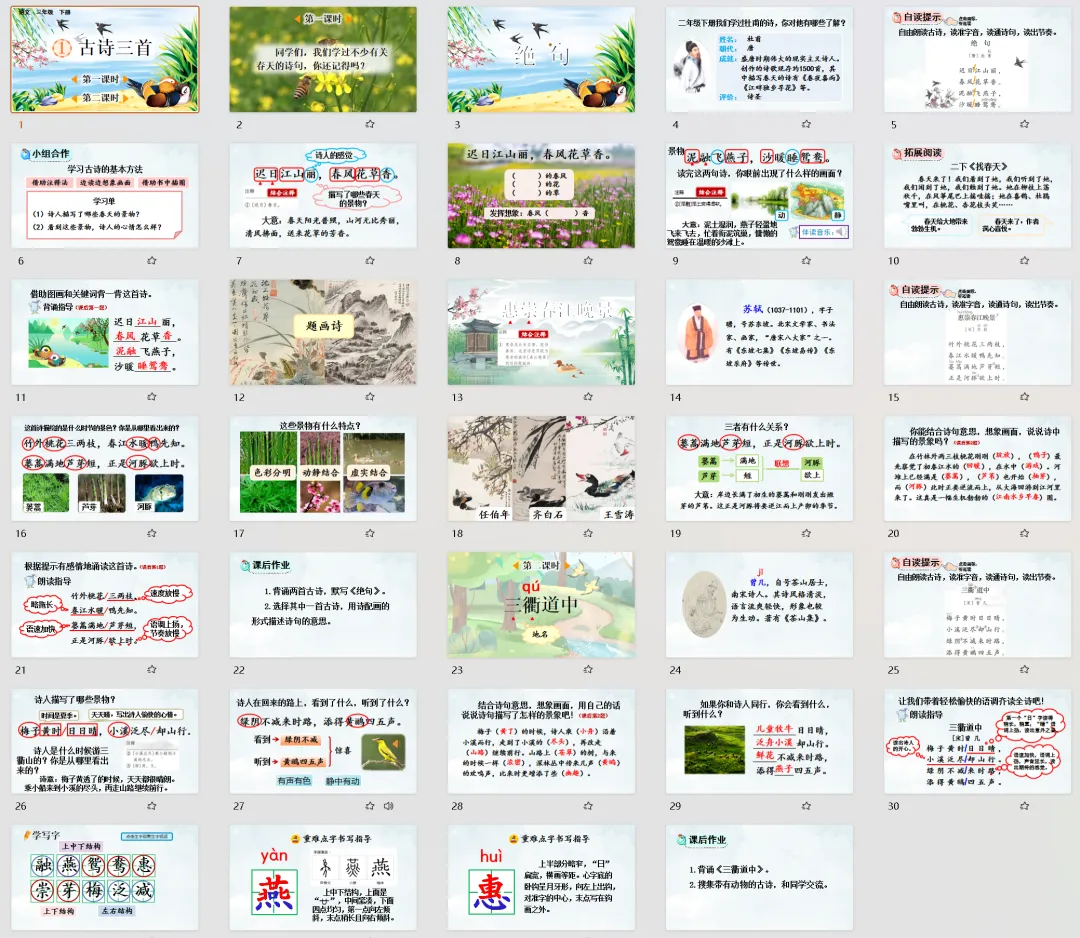Select slide 18 thumbnail with painters' duck paintings
This screenshot has height=938, width=1080.
pyautogui.click(x=541, y=468)
